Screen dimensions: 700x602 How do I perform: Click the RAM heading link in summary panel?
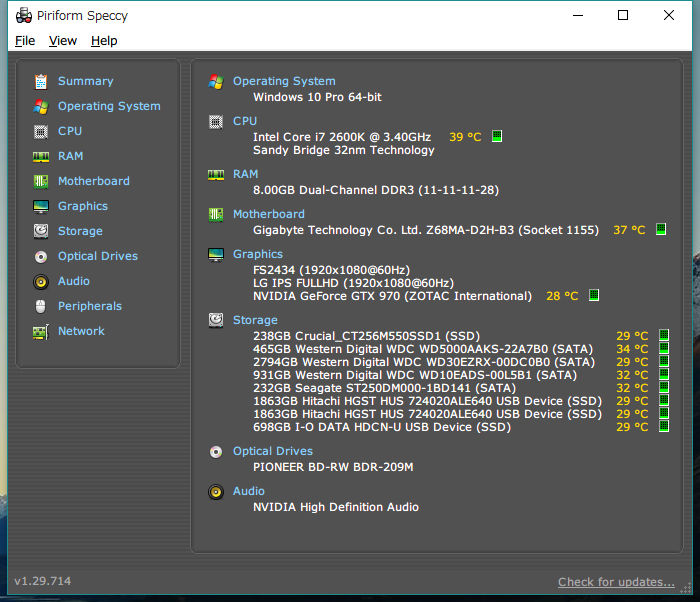tap(246, 174)
